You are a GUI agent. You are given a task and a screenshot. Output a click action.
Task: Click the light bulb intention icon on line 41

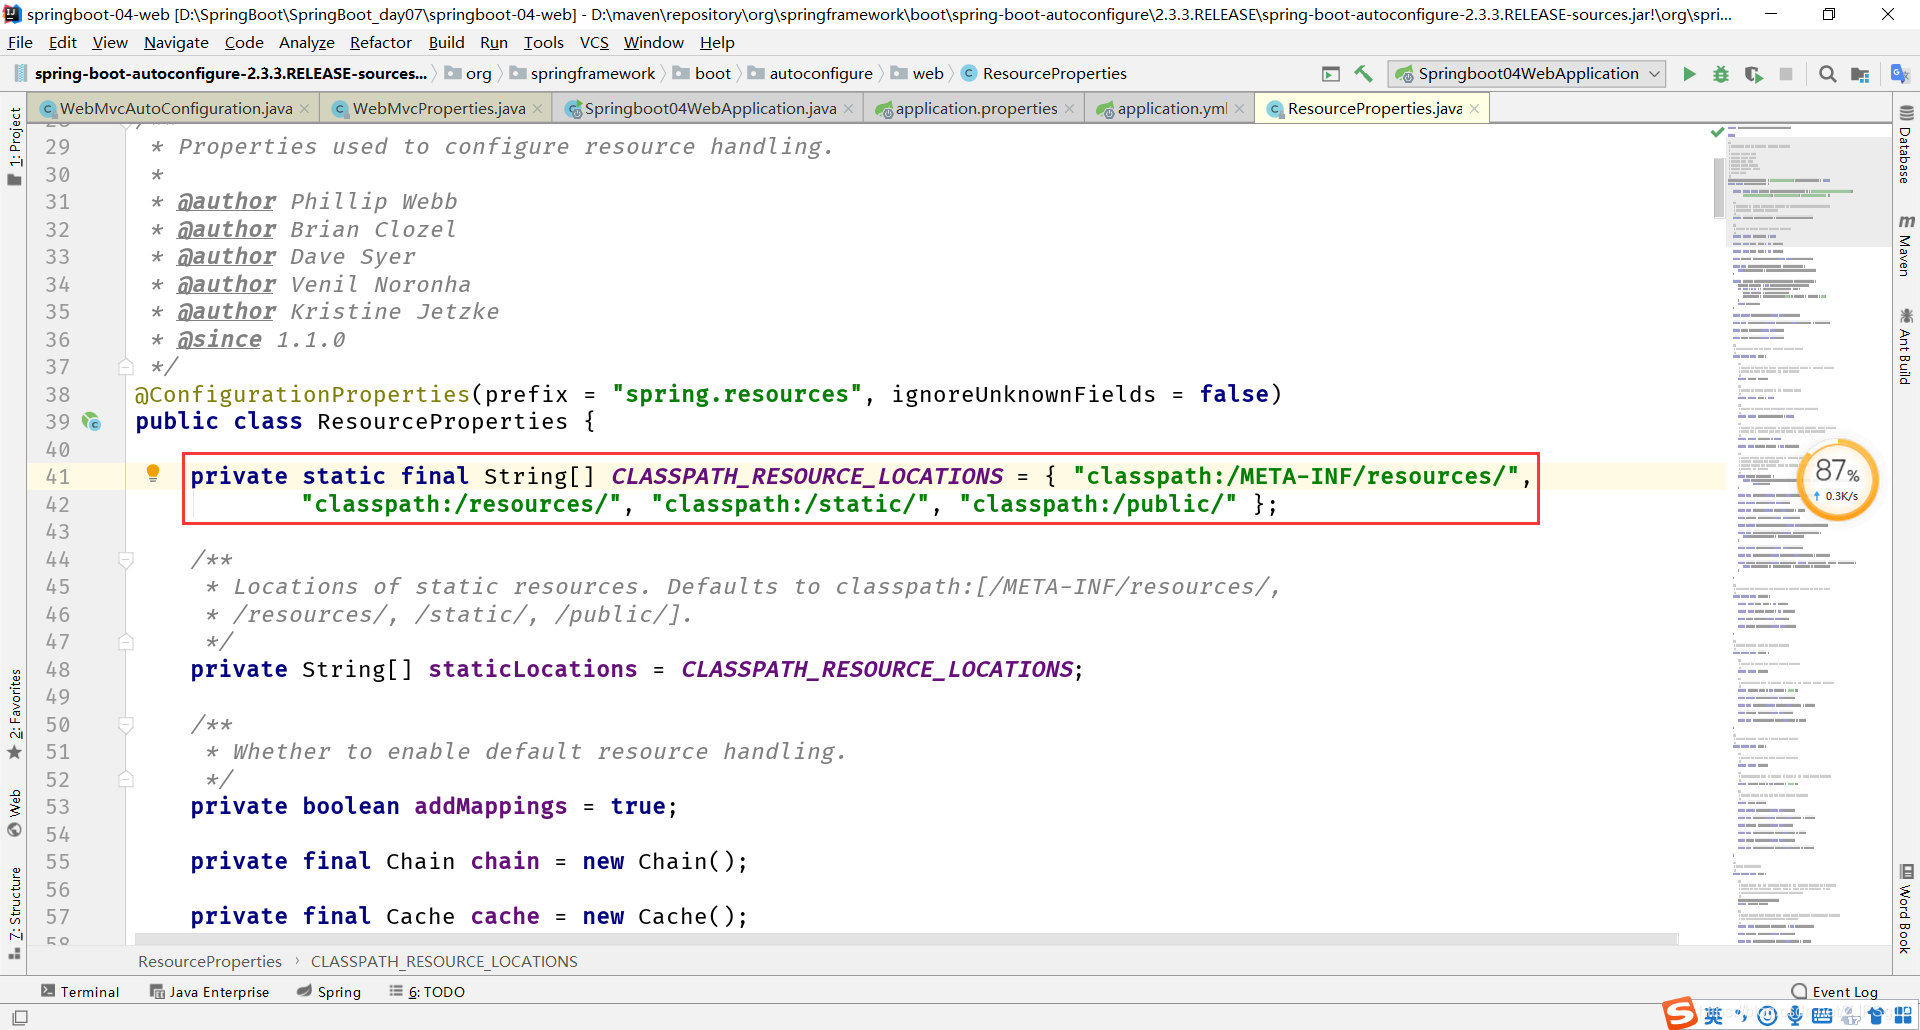[153, 473]
